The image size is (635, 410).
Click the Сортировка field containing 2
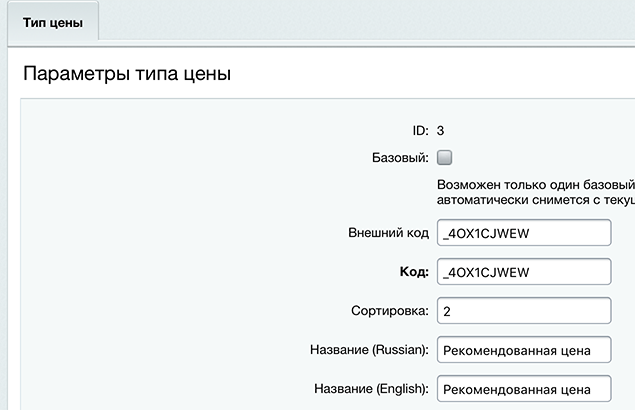[524, 311]
